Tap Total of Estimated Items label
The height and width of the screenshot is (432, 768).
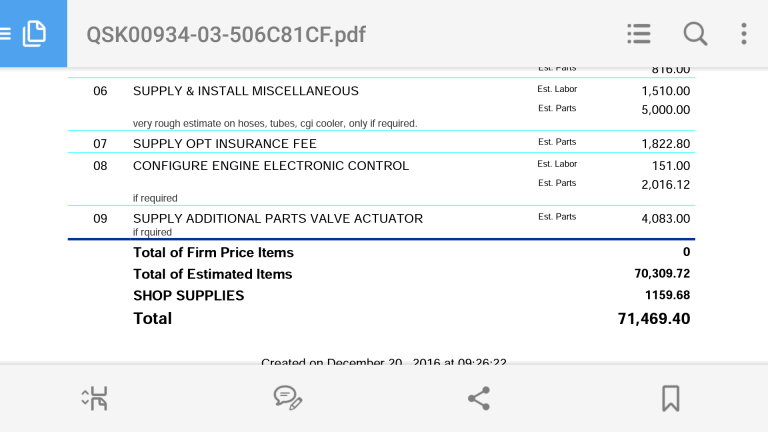pyautogui.click(x=213, y=274)
